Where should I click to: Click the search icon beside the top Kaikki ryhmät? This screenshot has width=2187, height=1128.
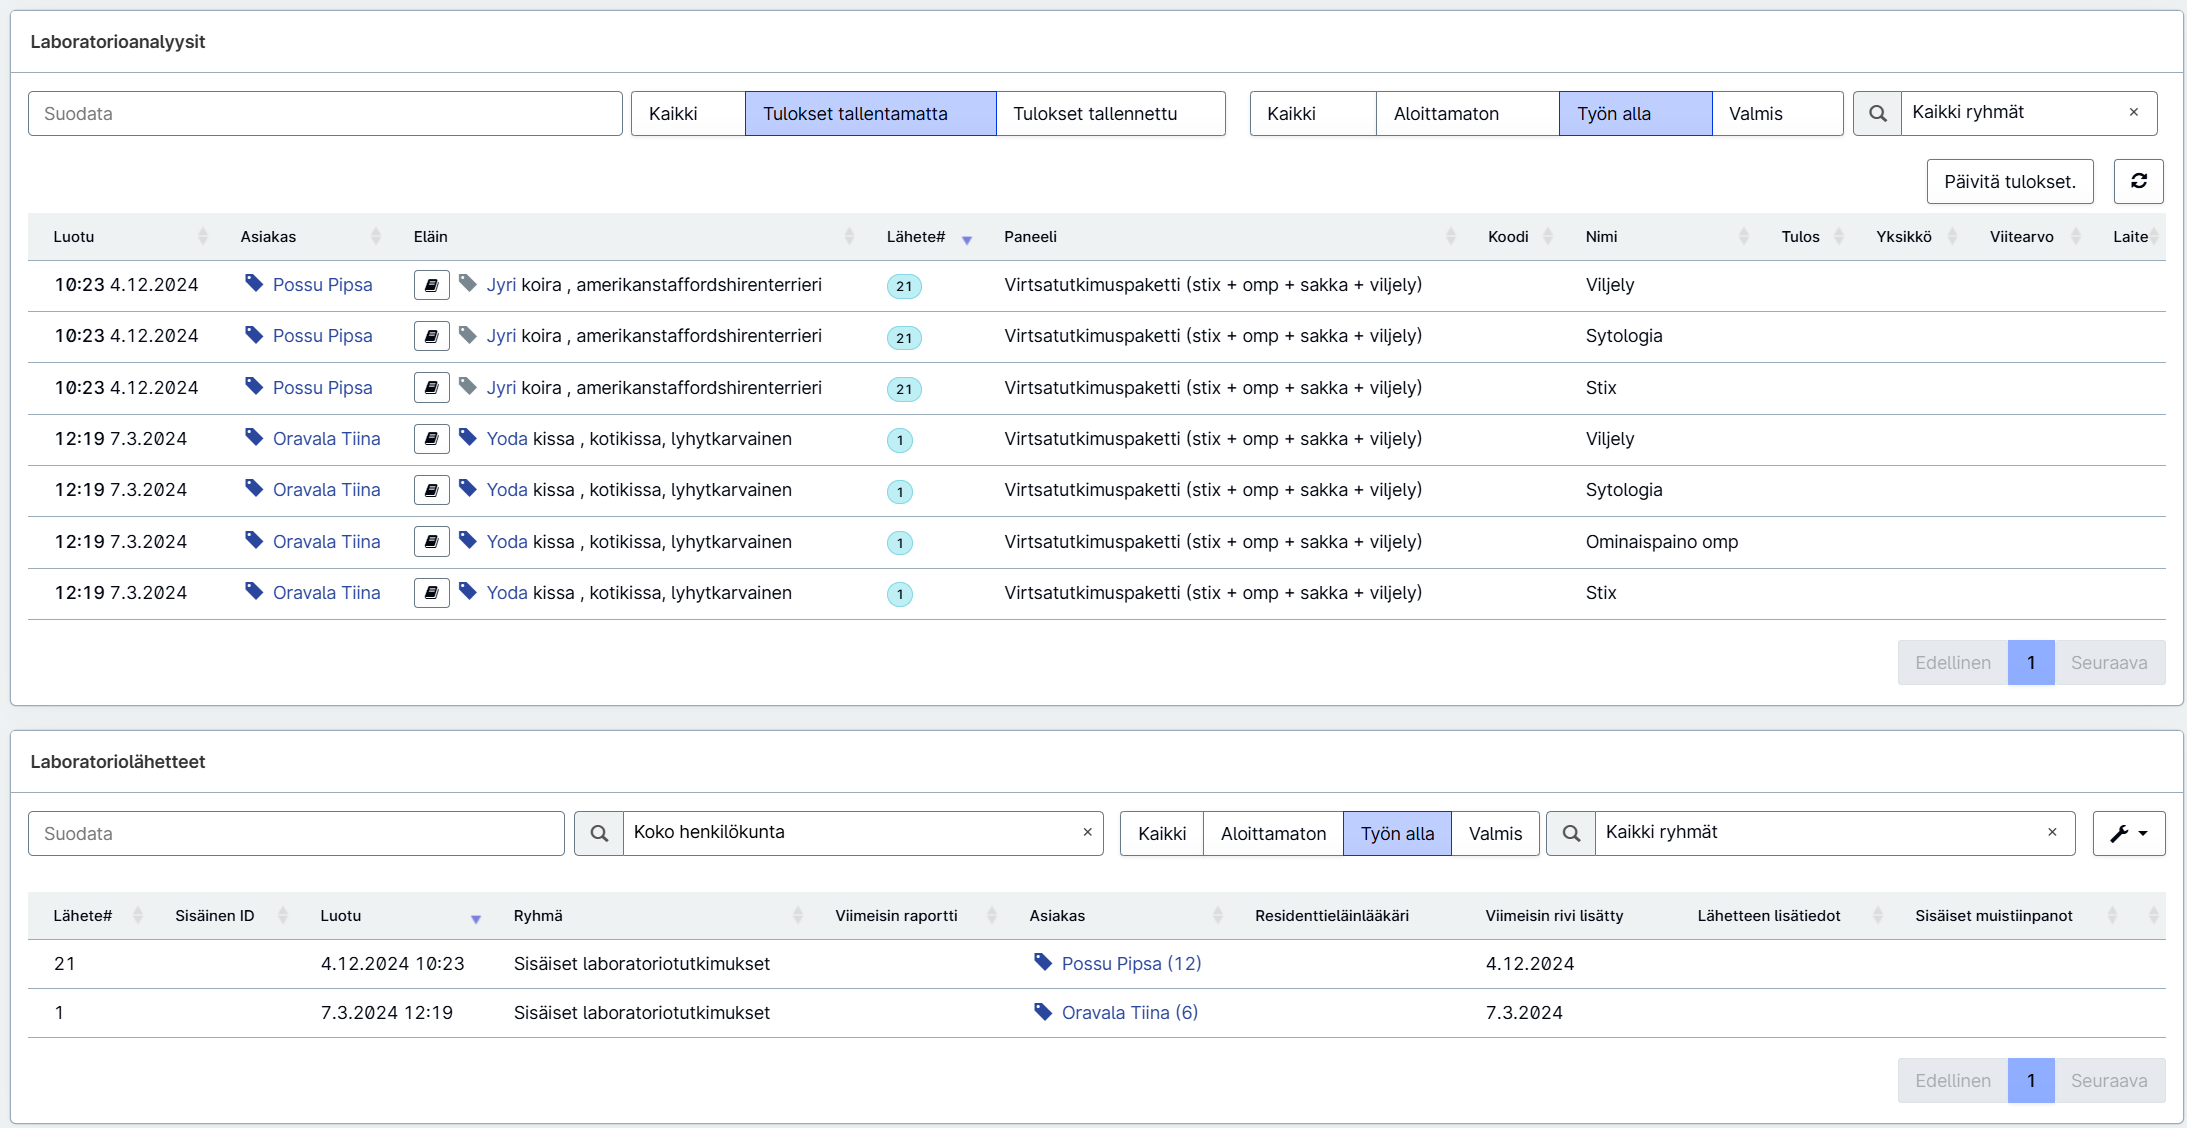tap(1877, 113)
